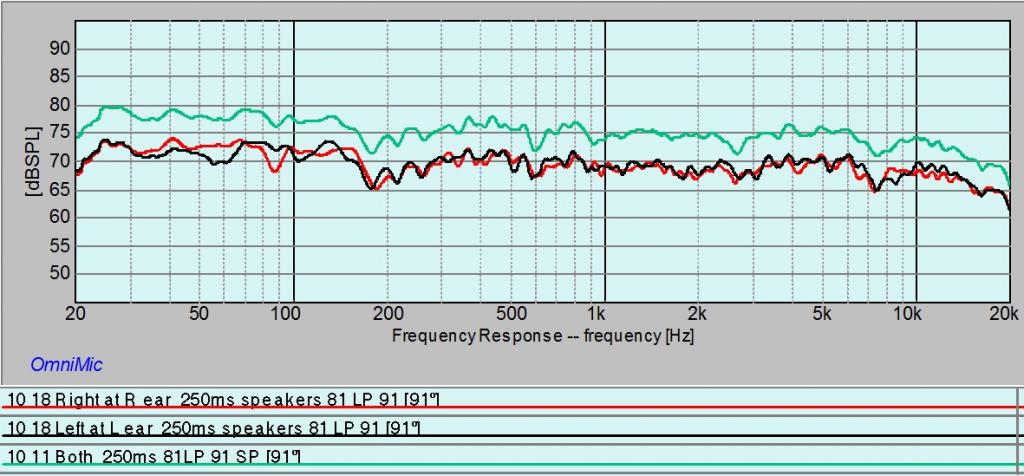Click the 500 Hz frequency axis label
This screenshot has width=1024, height=476.
(511, 313)
